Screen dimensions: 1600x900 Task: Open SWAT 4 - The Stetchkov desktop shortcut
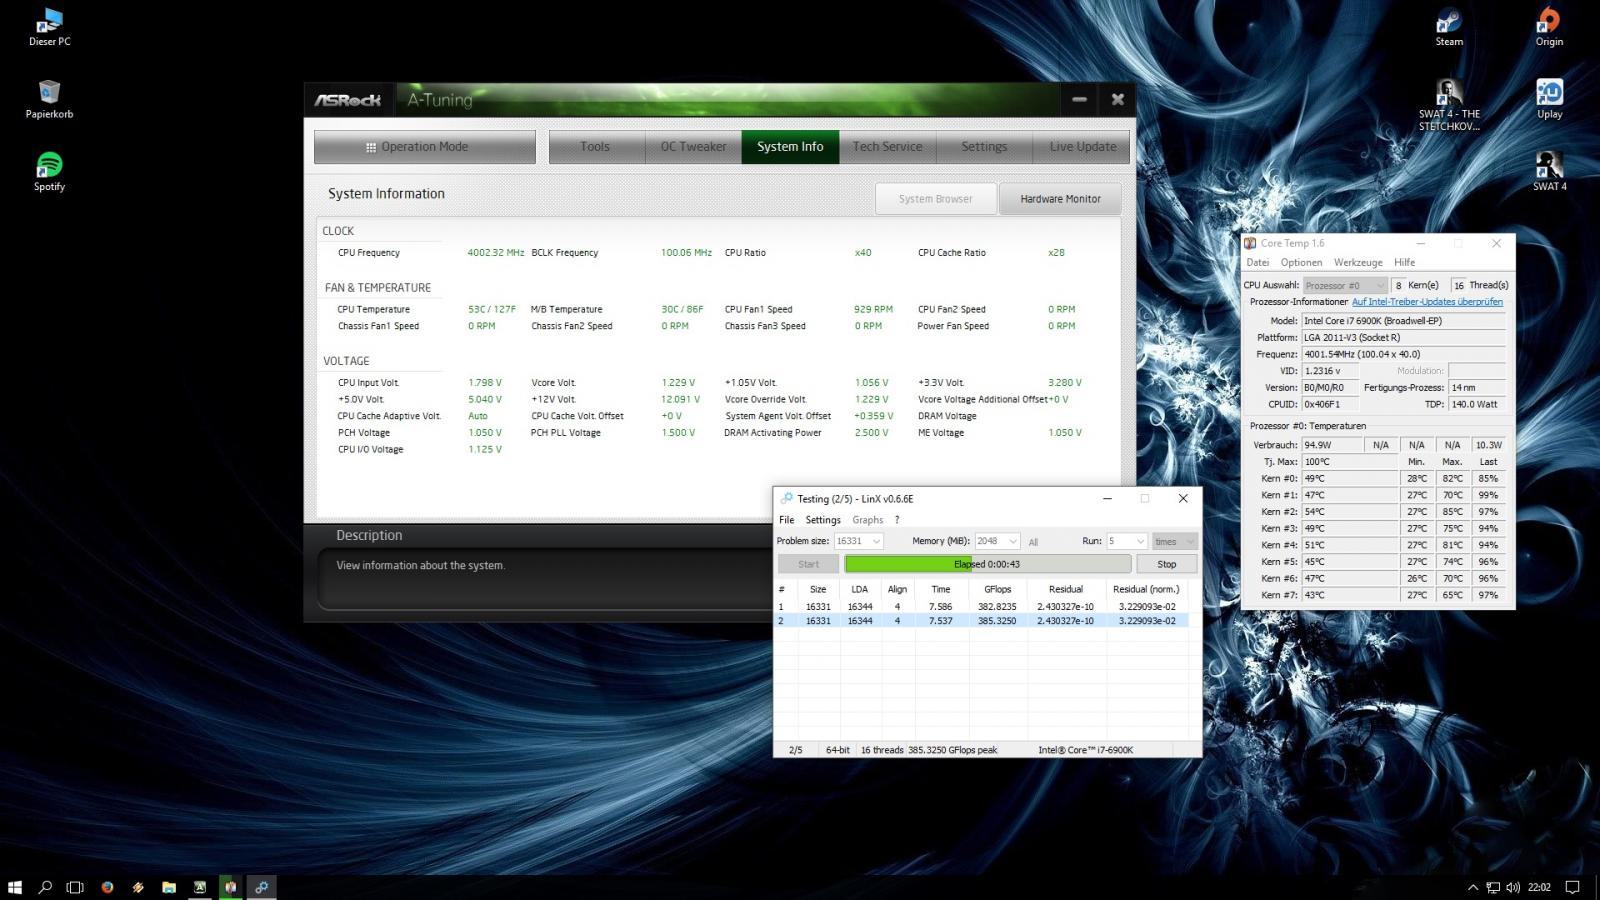click(x=1449, y=106)
